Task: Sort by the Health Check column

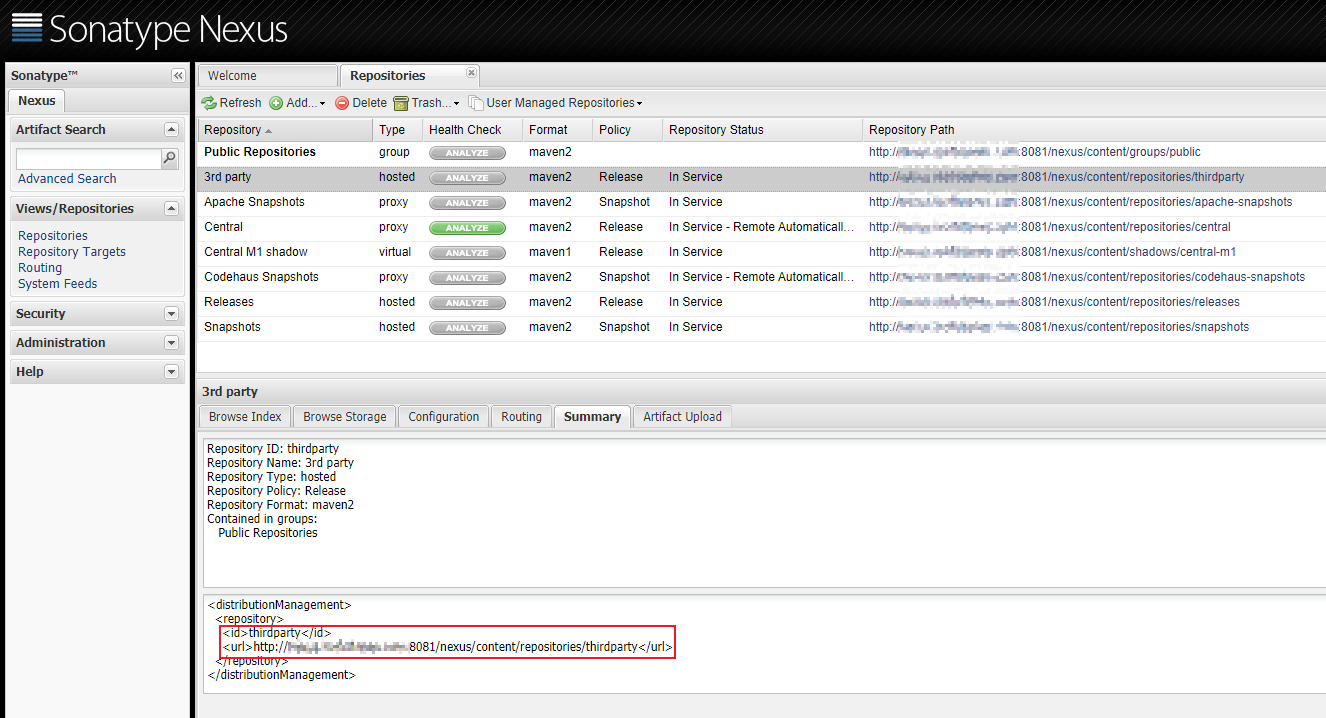Action: (x=472, y=130)
